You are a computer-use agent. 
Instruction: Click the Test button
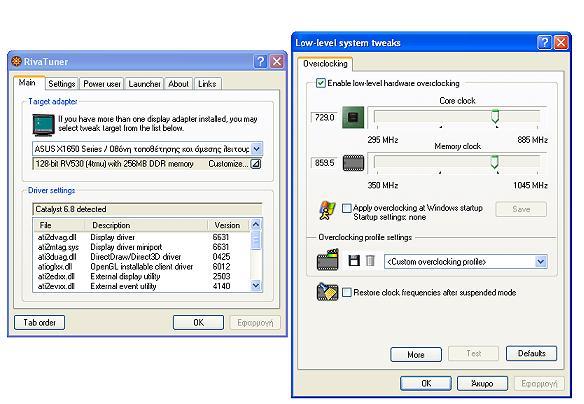[474, 353]
